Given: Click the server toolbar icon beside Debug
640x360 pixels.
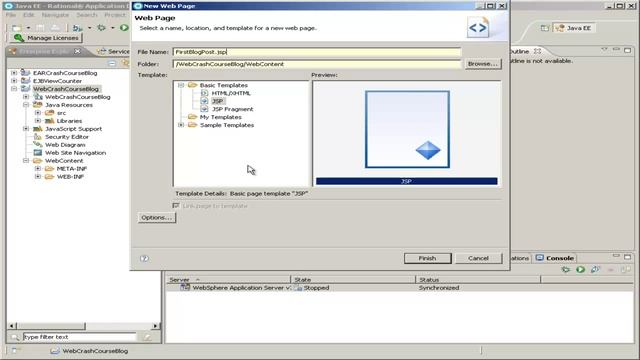Looking at the screenshot, I should 77,28.
